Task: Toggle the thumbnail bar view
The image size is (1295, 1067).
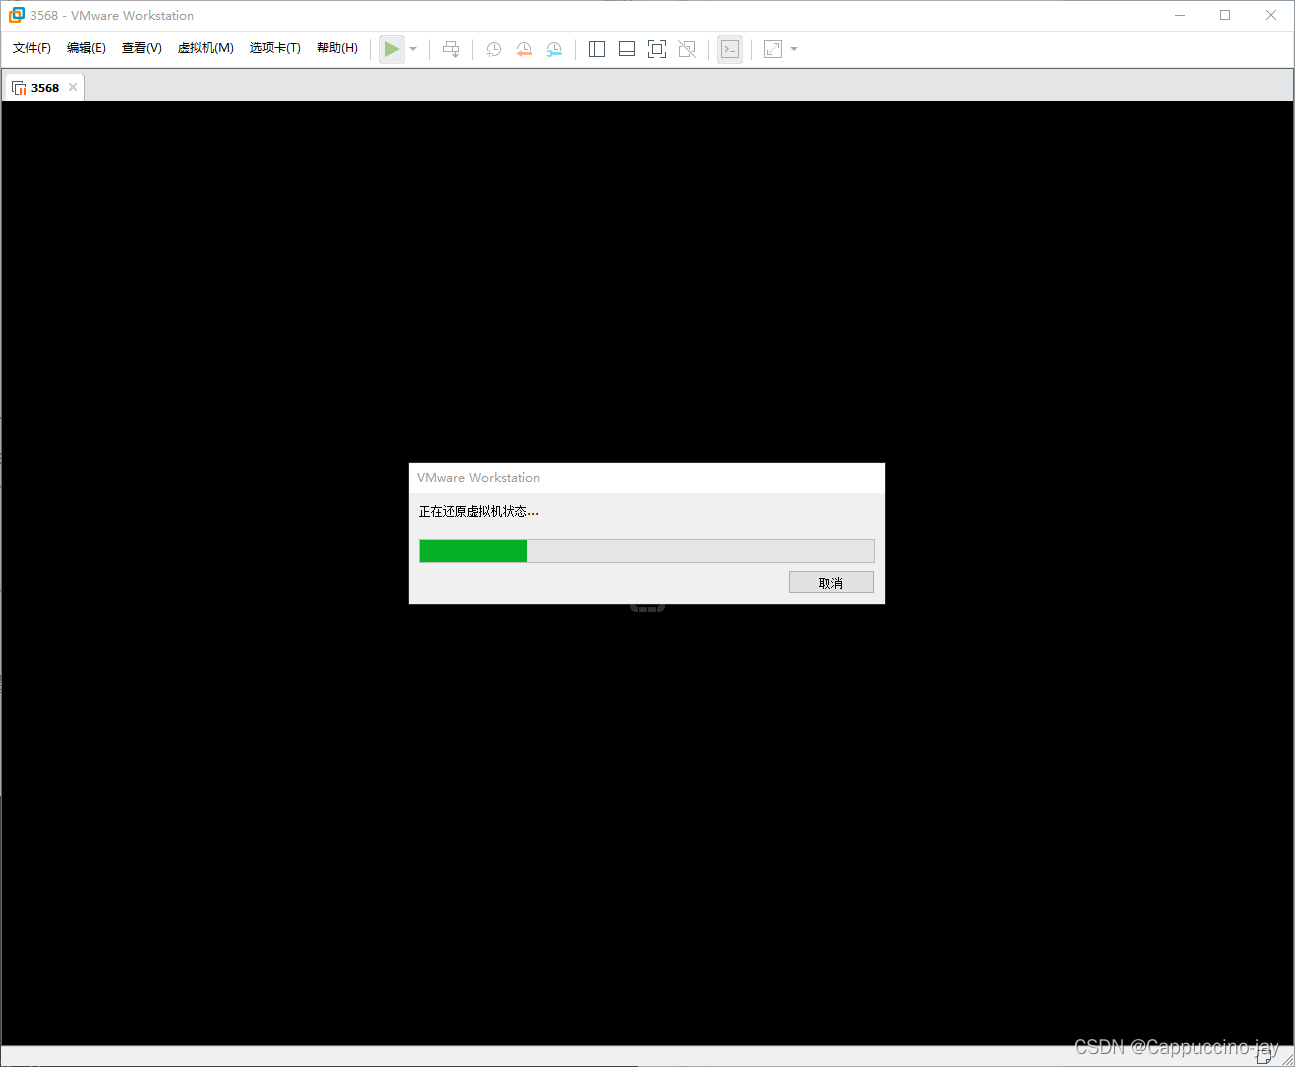Action: click(x=627, y=49)
